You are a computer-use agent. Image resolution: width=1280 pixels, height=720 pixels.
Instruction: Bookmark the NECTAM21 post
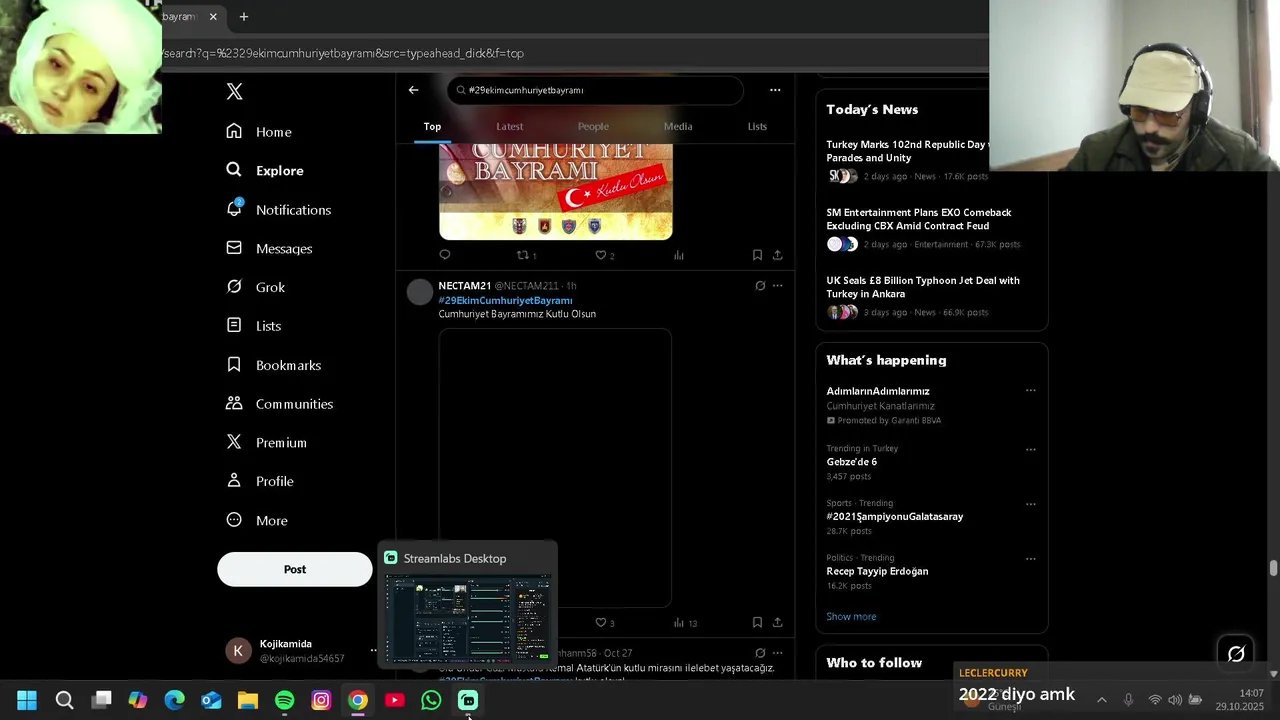[757, 623]
